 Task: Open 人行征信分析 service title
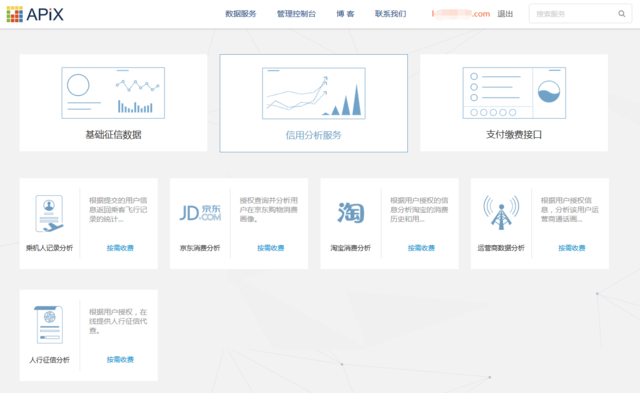pos(49,360)
